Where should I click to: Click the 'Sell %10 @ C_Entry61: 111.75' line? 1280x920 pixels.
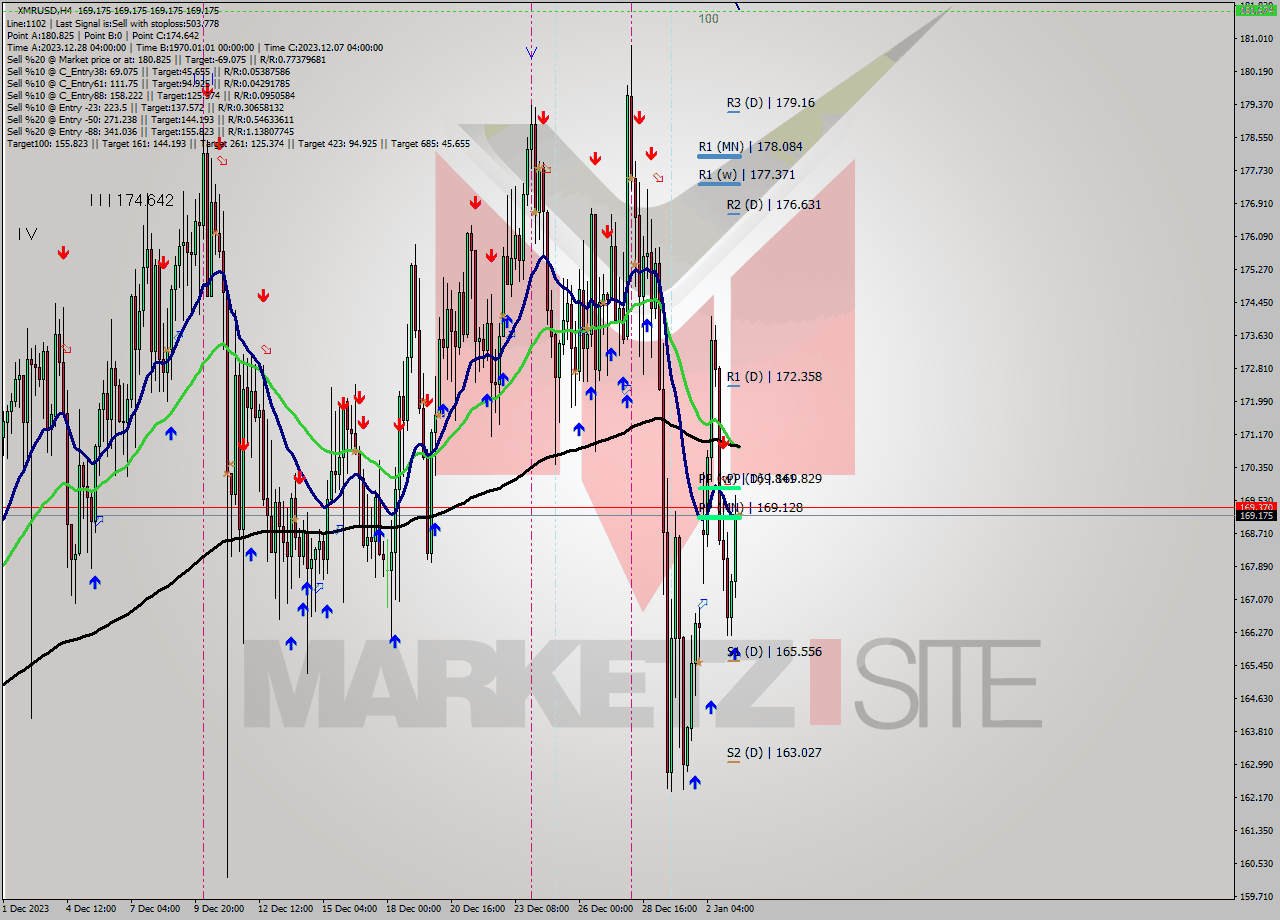(148, 83)
